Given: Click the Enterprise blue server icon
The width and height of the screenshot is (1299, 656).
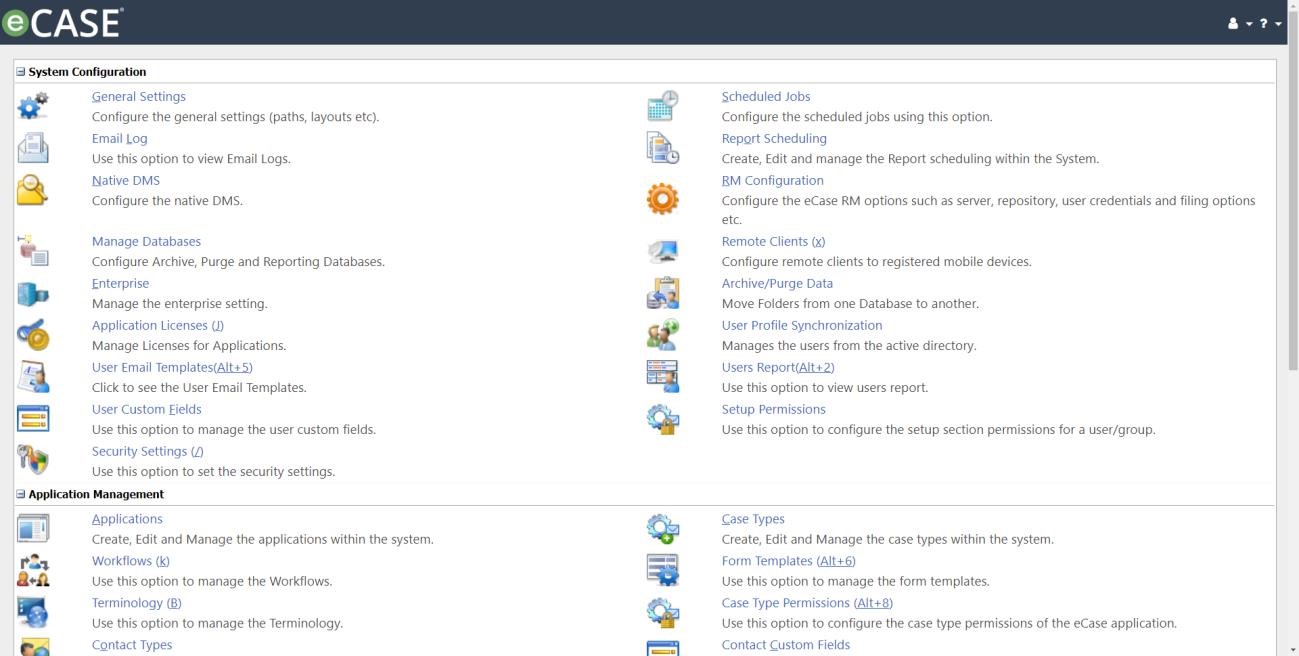Looking at the screenshot, I should [33, 293].
